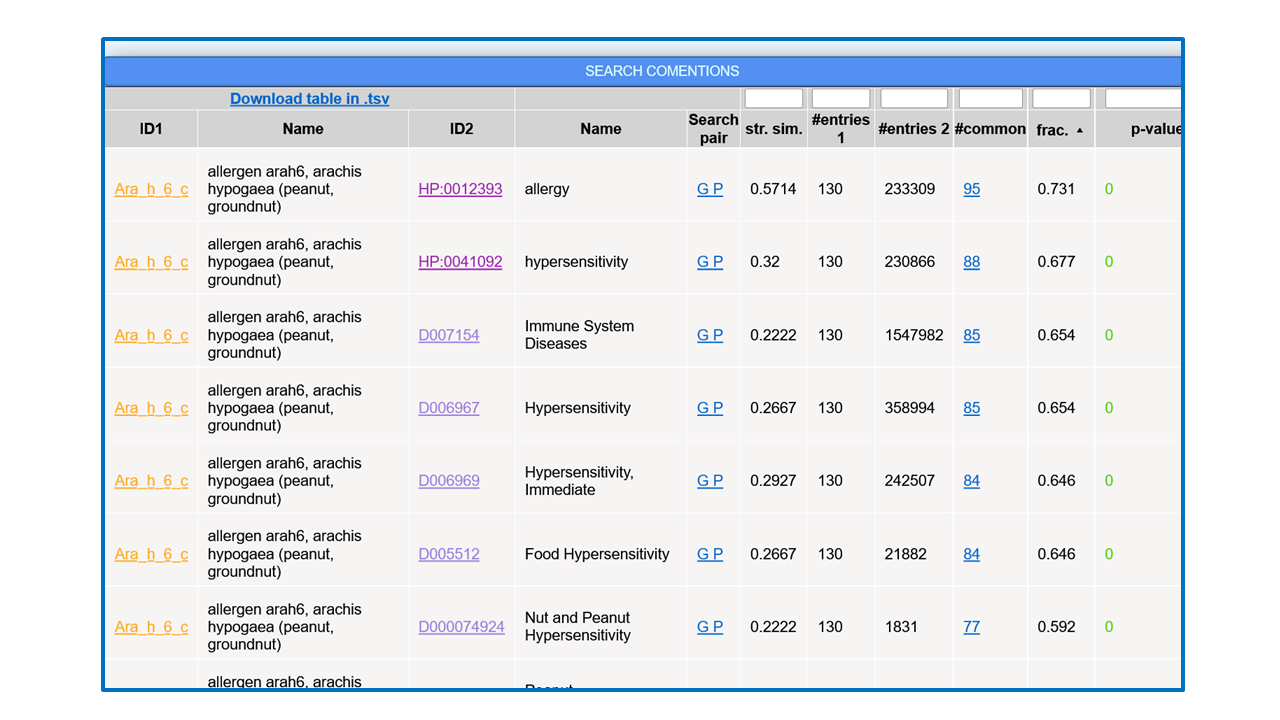
Task: Click the filter input above #common column
Action: point(990,98)
